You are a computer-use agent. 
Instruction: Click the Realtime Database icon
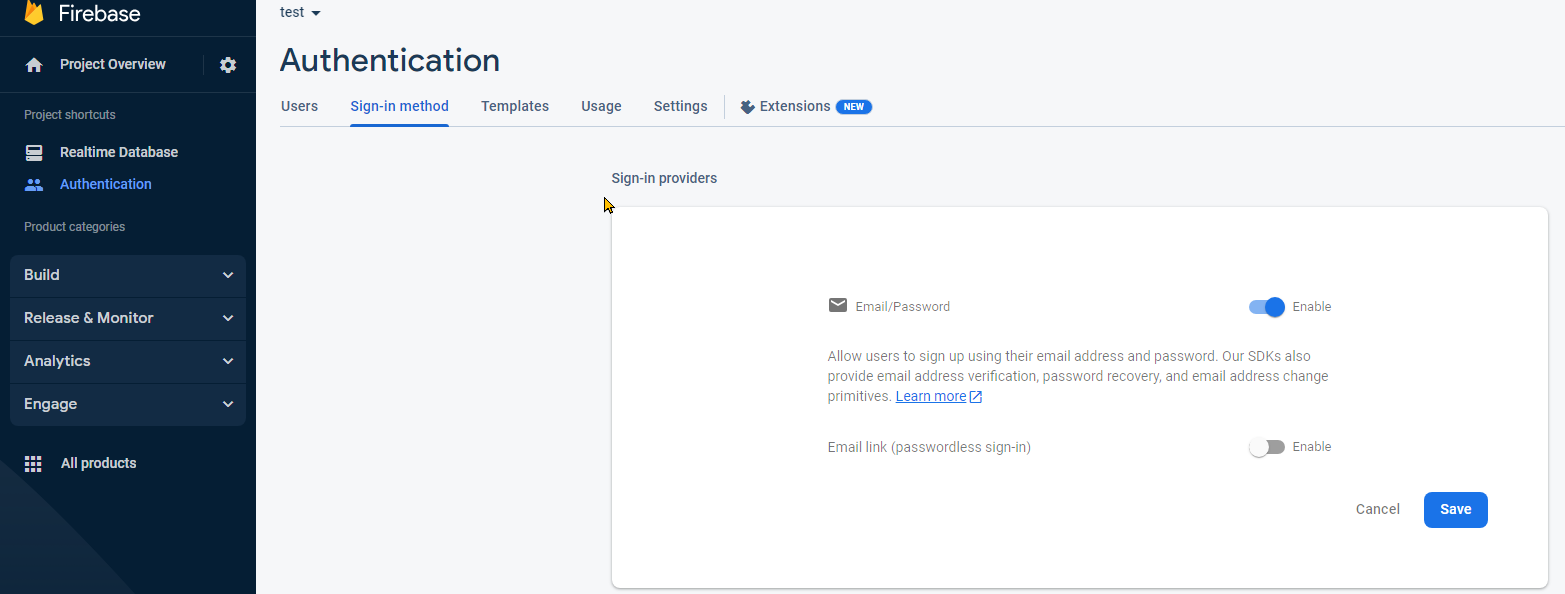point(34,153)
